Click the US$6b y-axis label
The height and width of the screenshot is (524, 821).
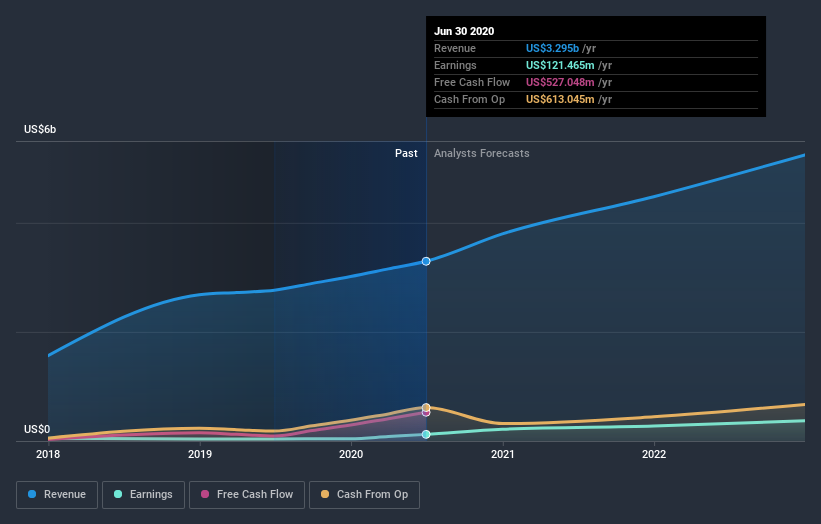click(x=40, y=129)
